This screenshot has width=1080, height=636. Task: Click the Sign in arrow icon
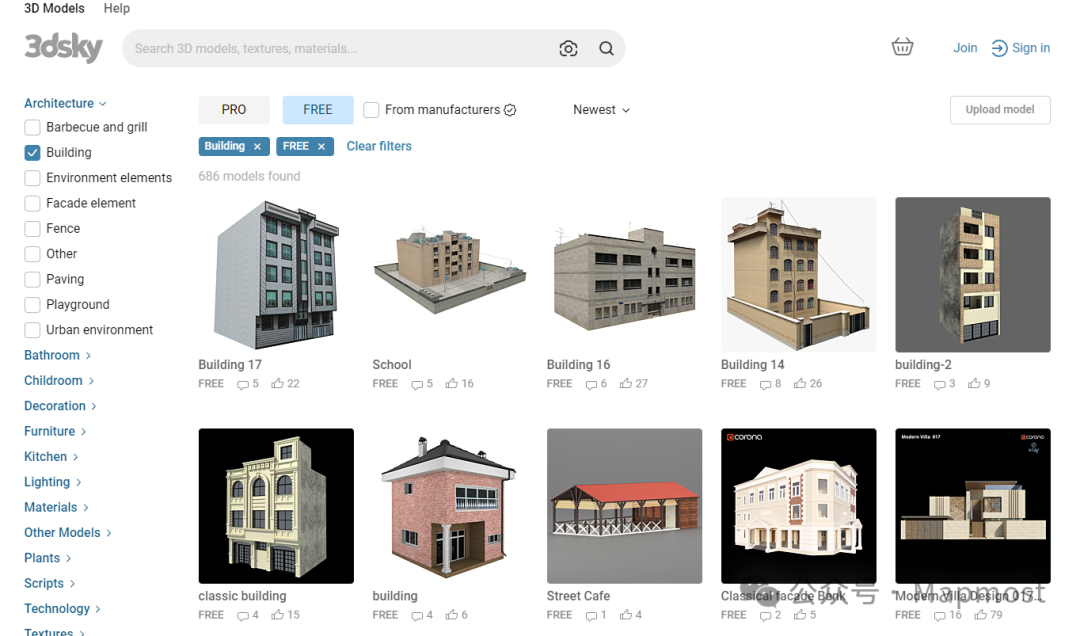(999, 48)
